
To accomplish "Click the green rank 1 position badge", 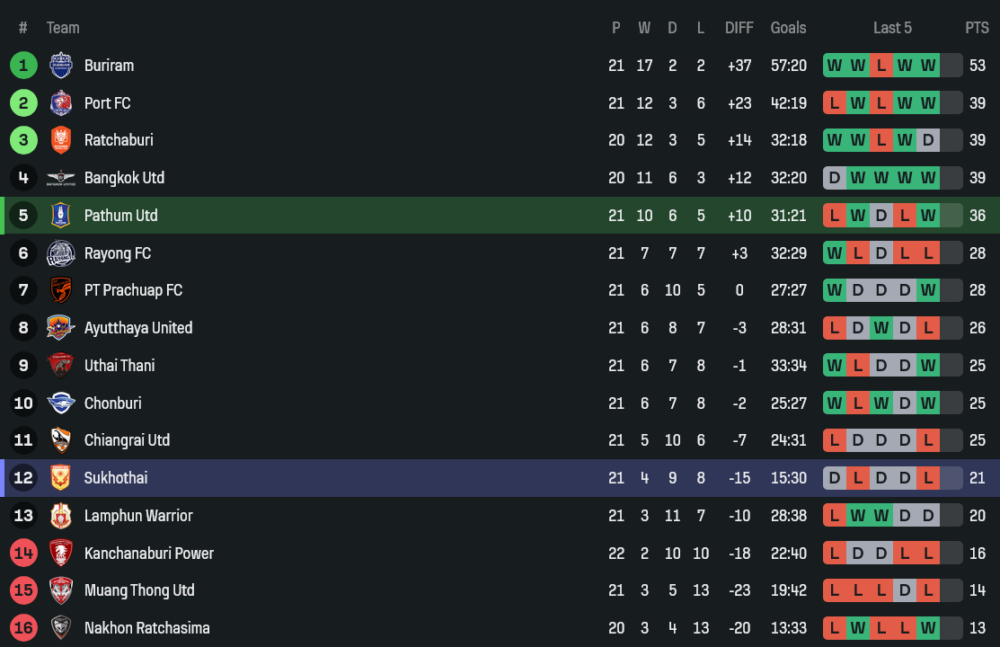I will (23, 66).
